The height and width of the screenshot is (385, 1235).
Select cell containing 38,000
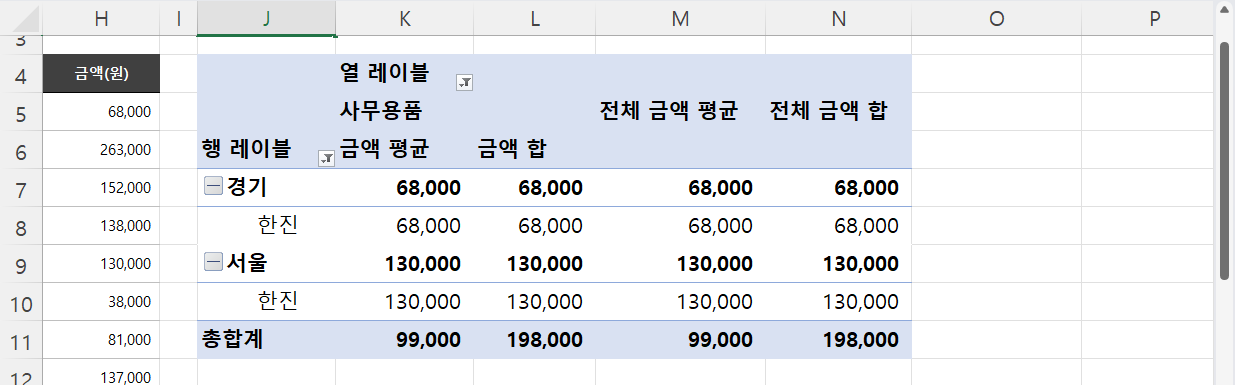pyautogui.click(x=101, y=301)
